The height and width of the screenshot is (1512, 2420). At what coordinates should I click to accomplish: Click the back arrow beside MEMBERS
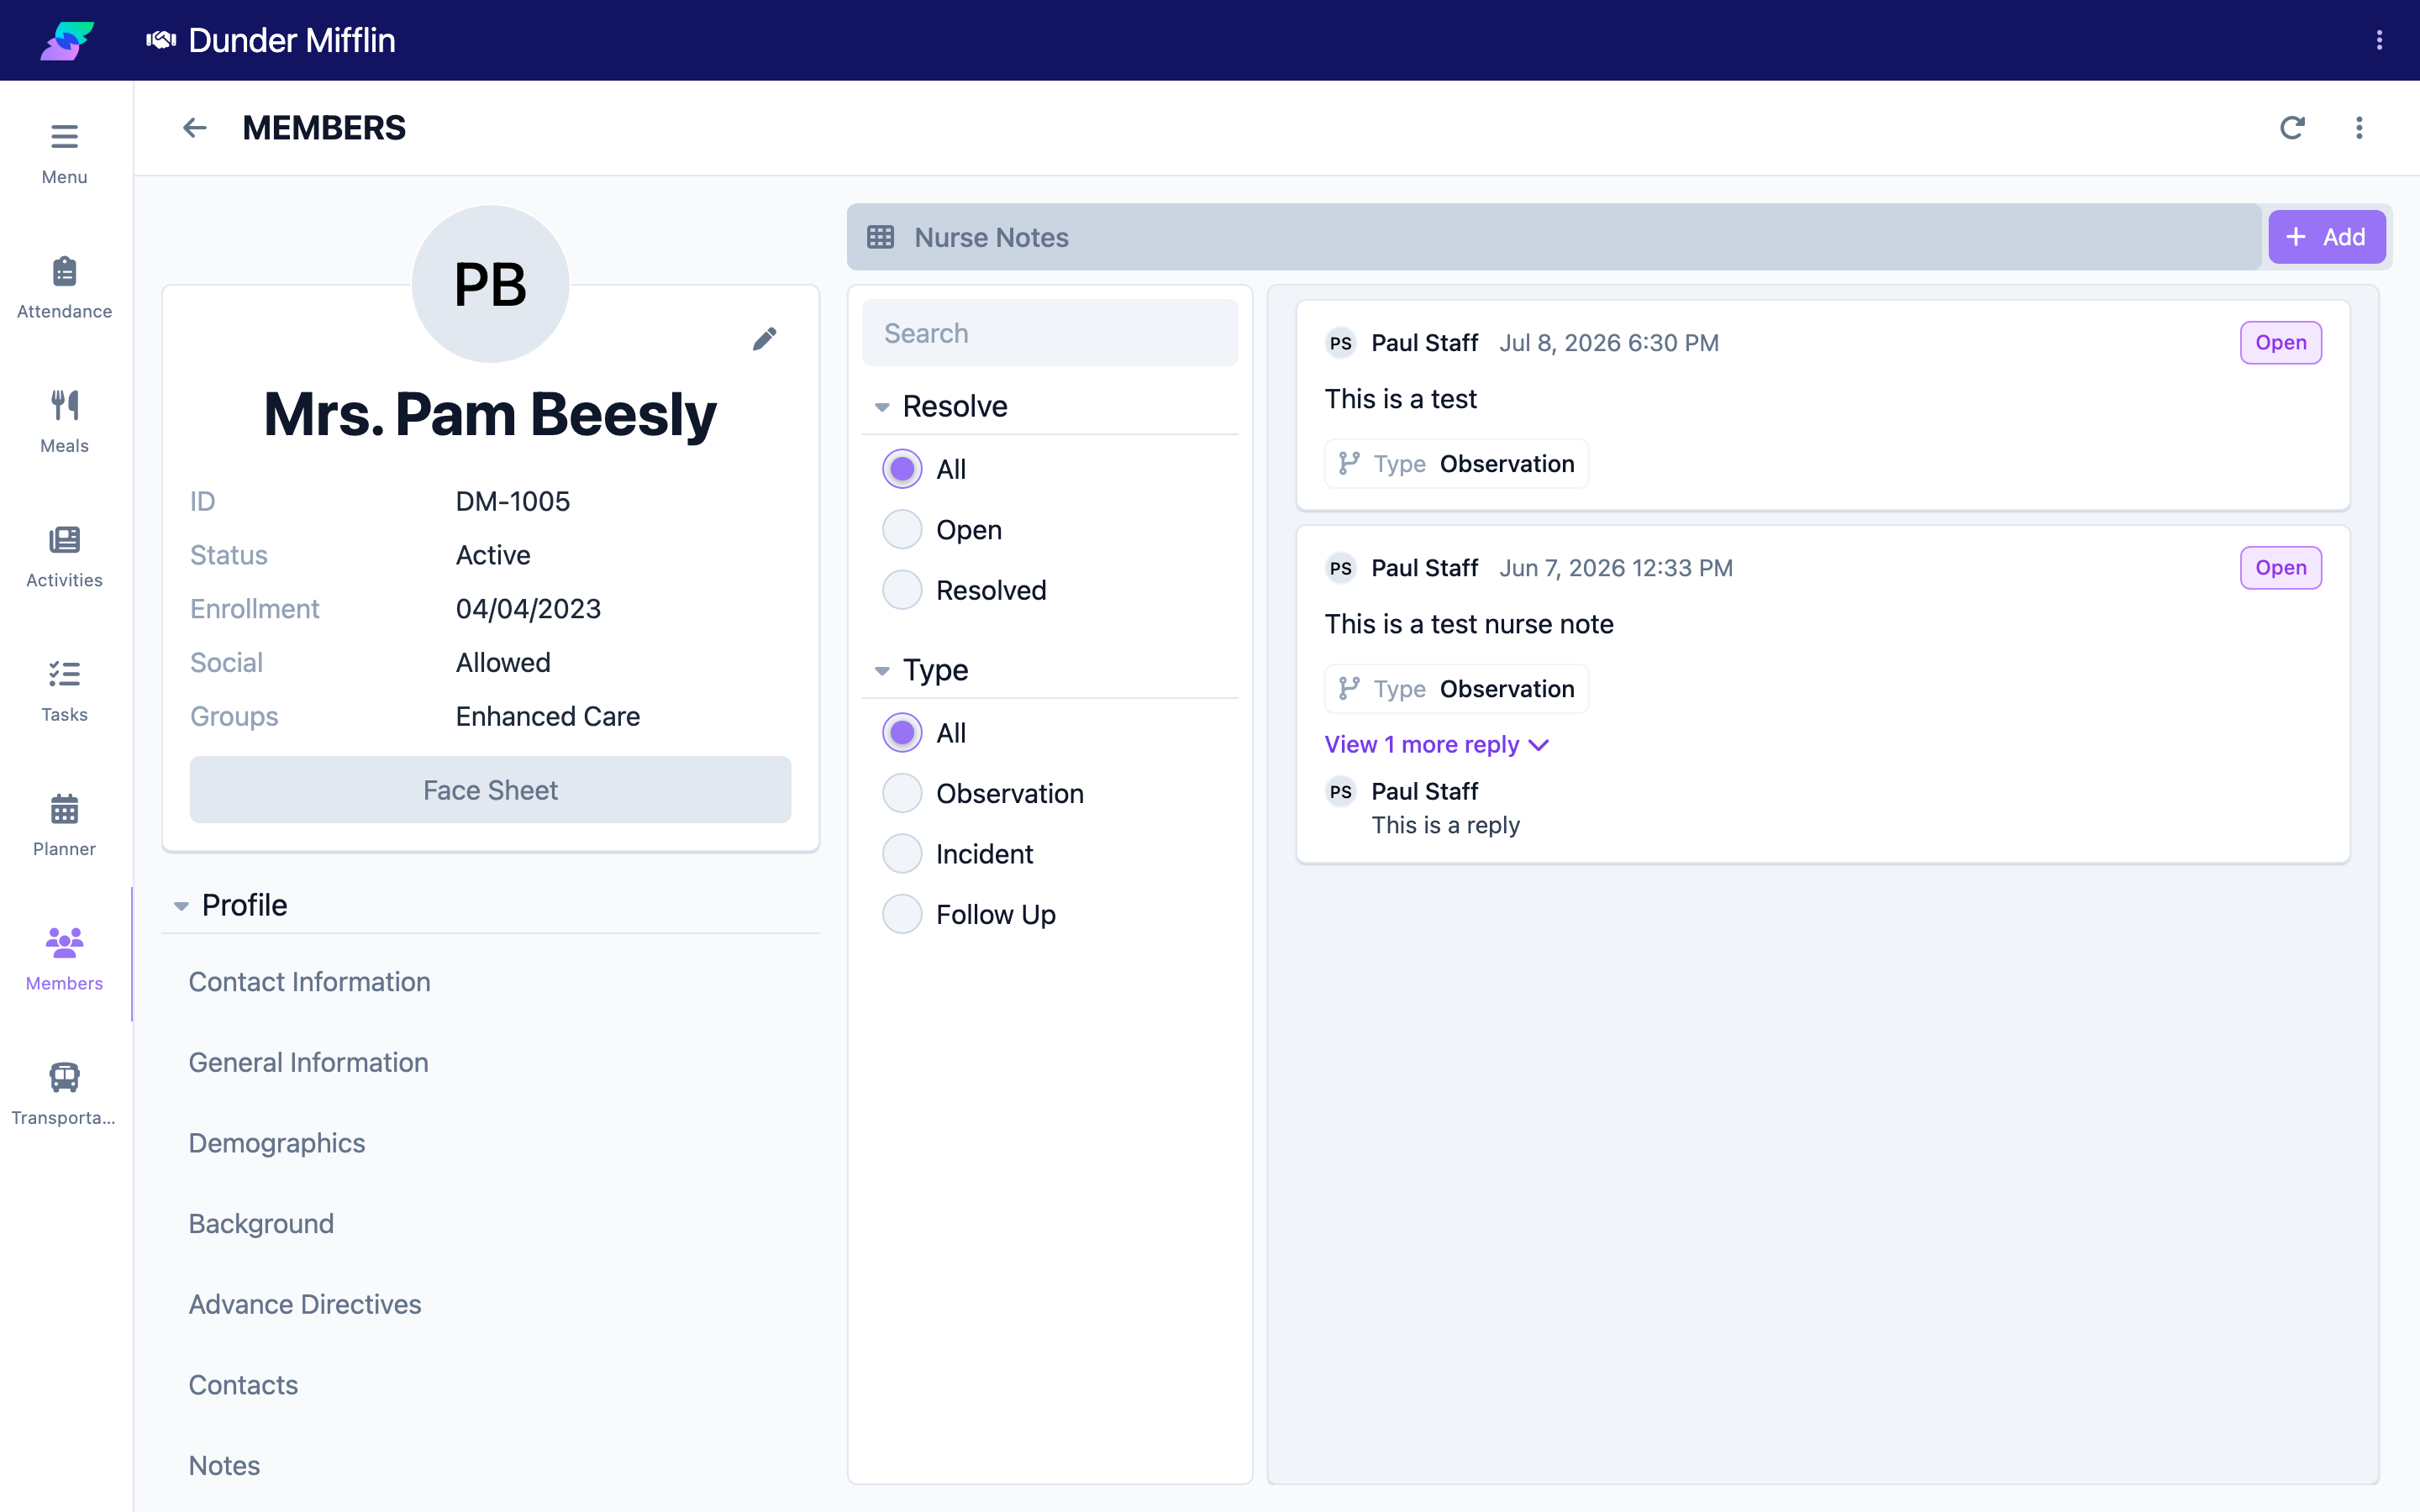pos(194,128)
